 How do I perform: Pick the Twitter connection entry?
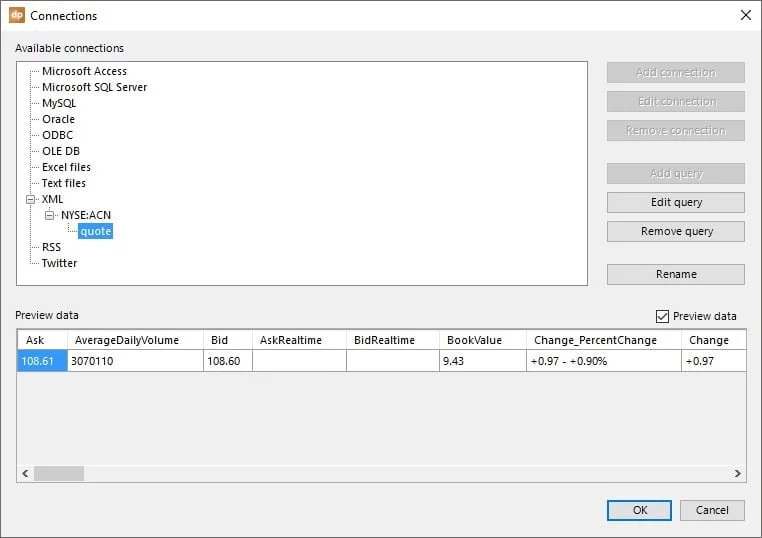pyautogui.click(x=59, y=263)
